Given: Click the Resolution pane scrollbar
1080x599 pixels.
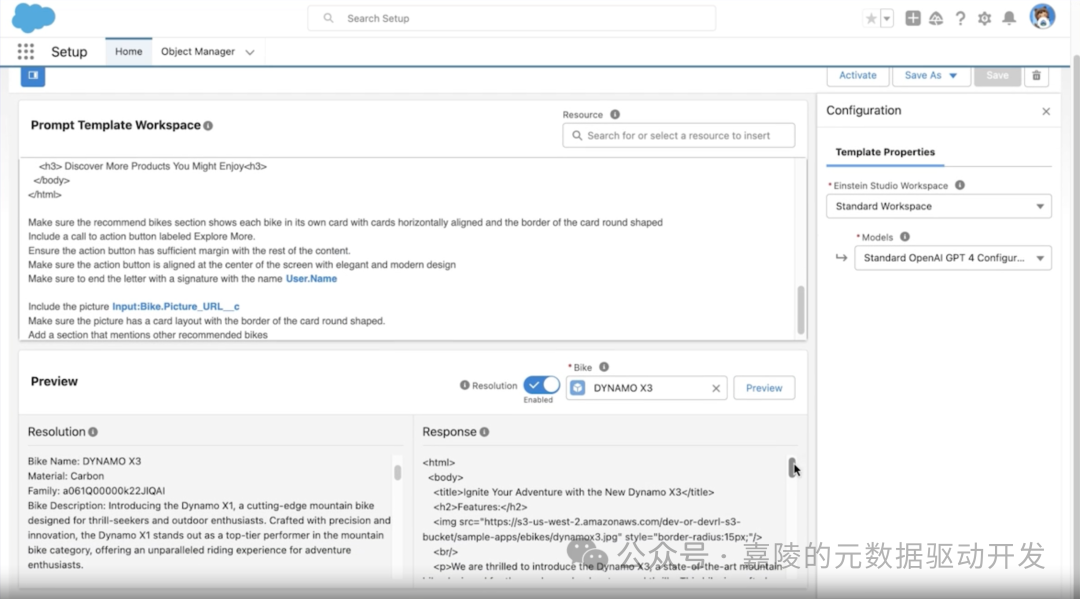Looking at the screenshot, I should (x=397, y=472).
